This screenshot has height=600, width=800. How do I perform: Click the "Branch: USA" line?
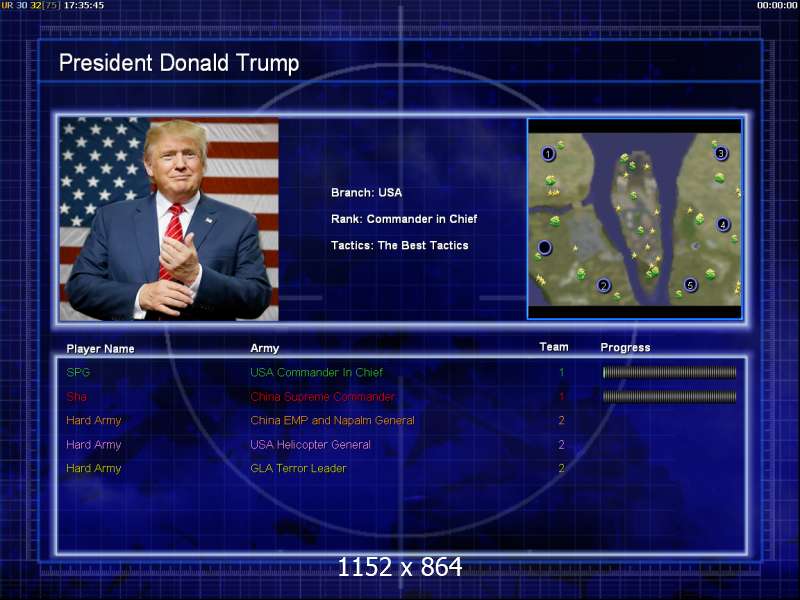(x=366, y=192)
